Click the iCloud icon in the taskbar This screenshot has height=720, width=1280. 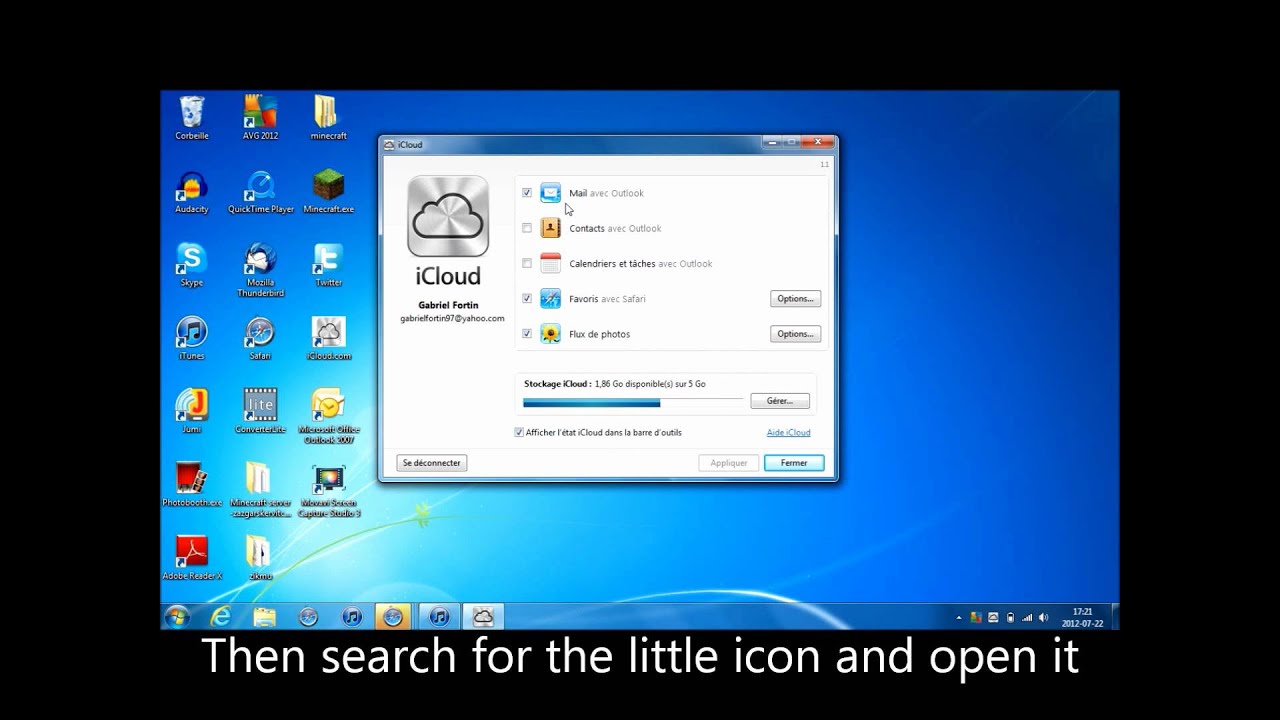click(x=483, y=617)
